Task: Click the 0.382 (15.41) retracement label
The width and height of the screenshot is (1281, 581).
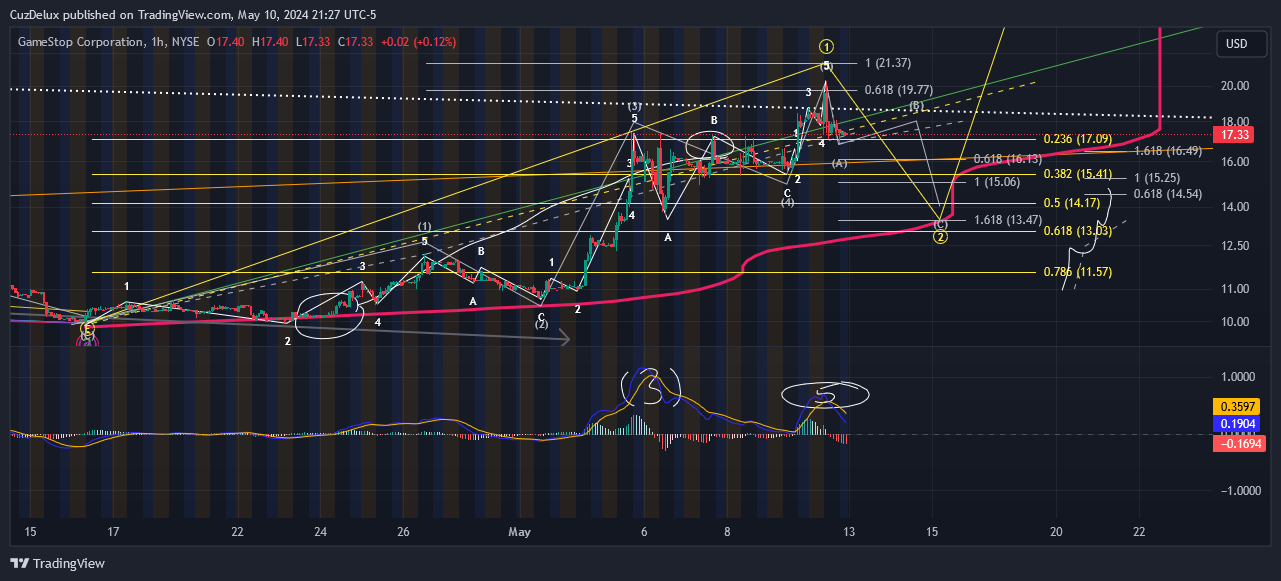Action: pos(1078,174)
